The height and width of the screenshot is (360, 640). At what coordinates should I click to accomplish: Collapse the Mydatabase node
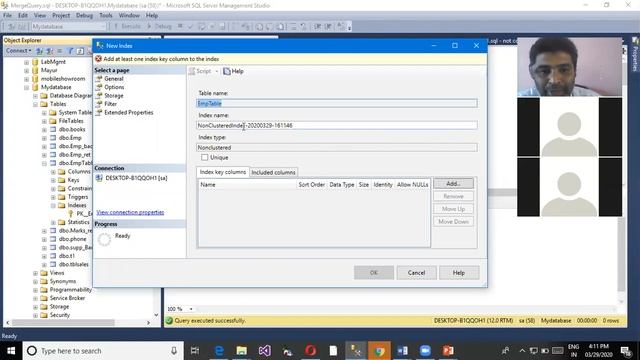pyautogui.click(x=27, y=87)
